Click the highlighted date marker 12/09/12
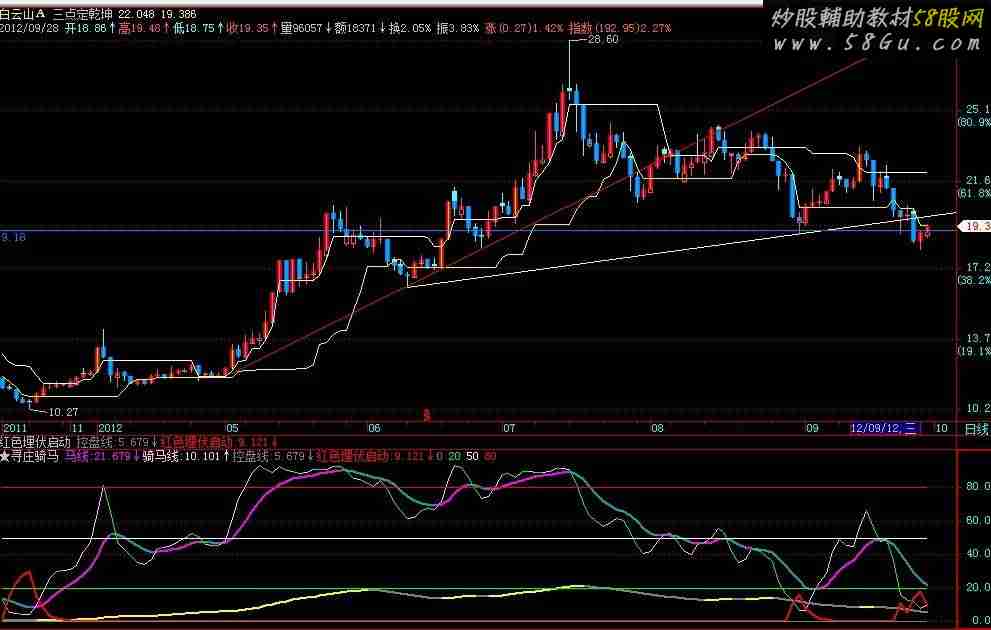Viewport: 991px width, 630px height. pyautogui.click(x=885, y=428)
